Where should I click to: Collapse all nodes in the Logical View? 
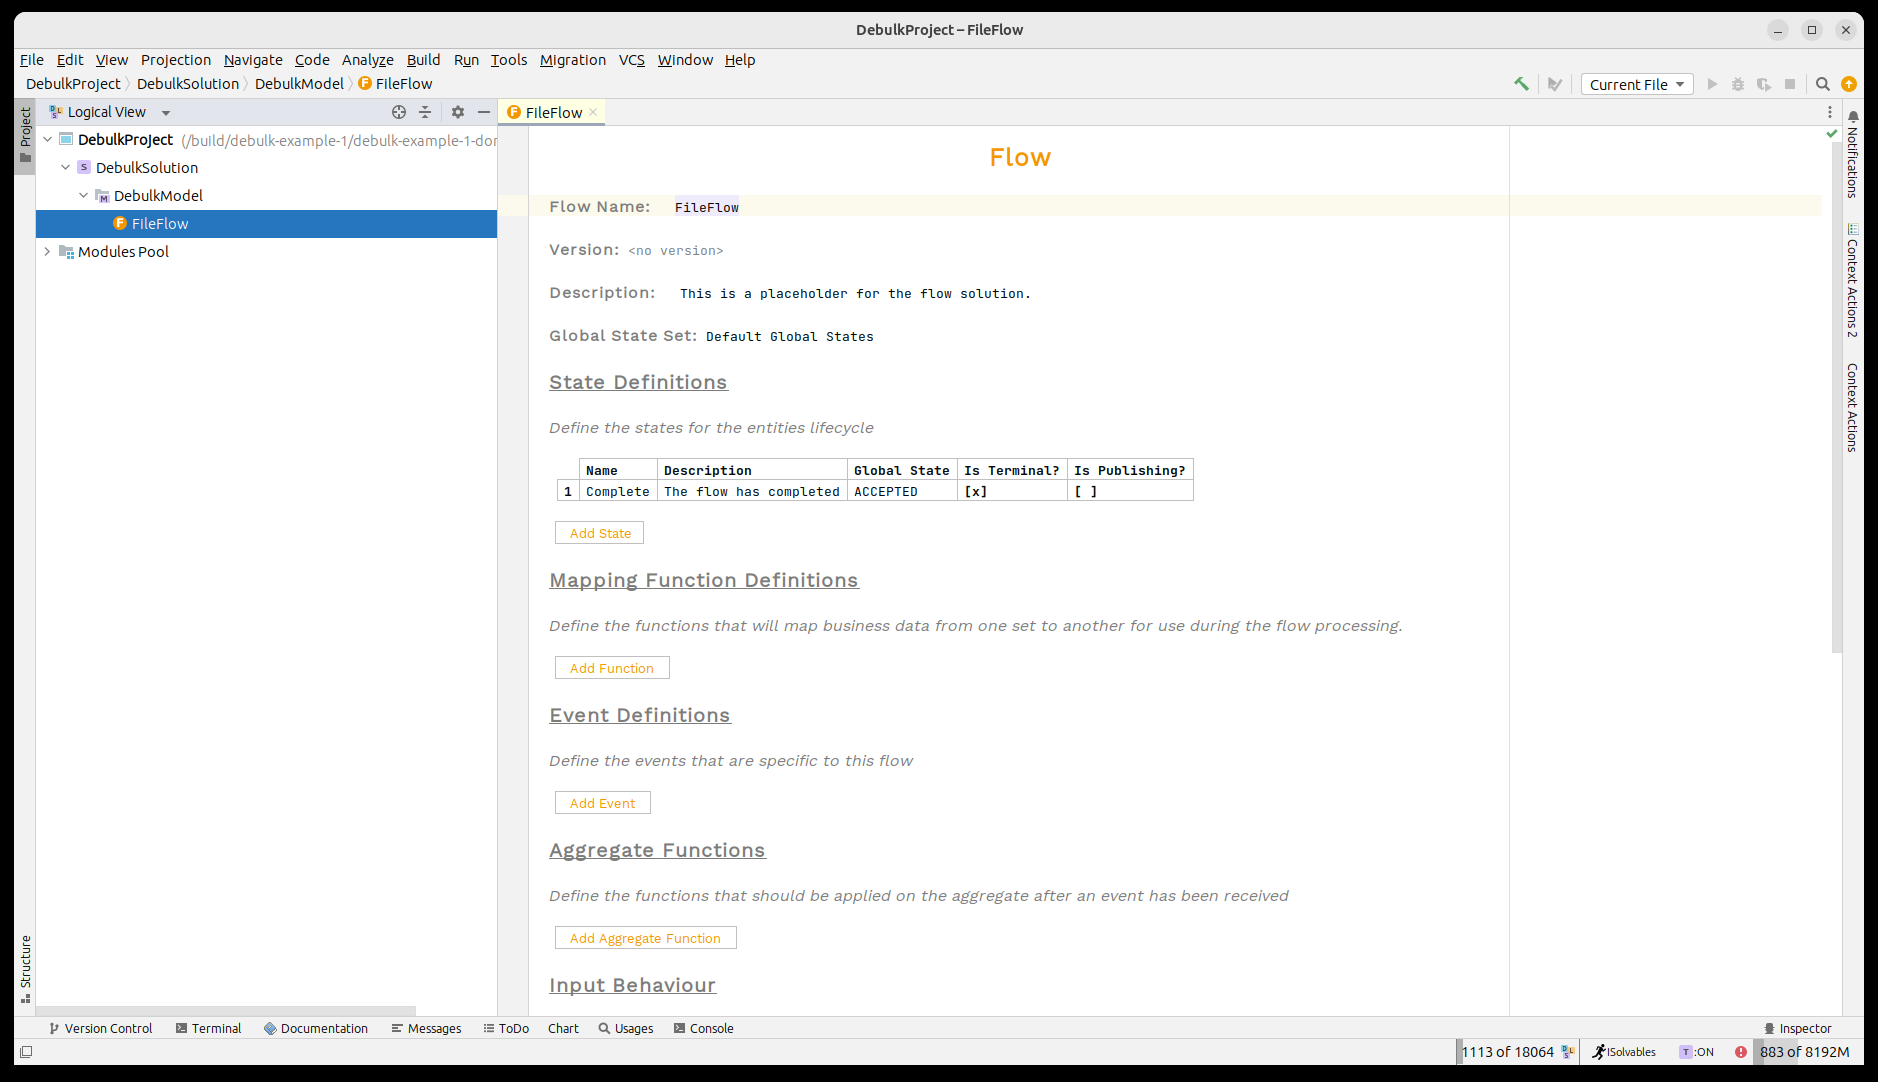point(425,112)
